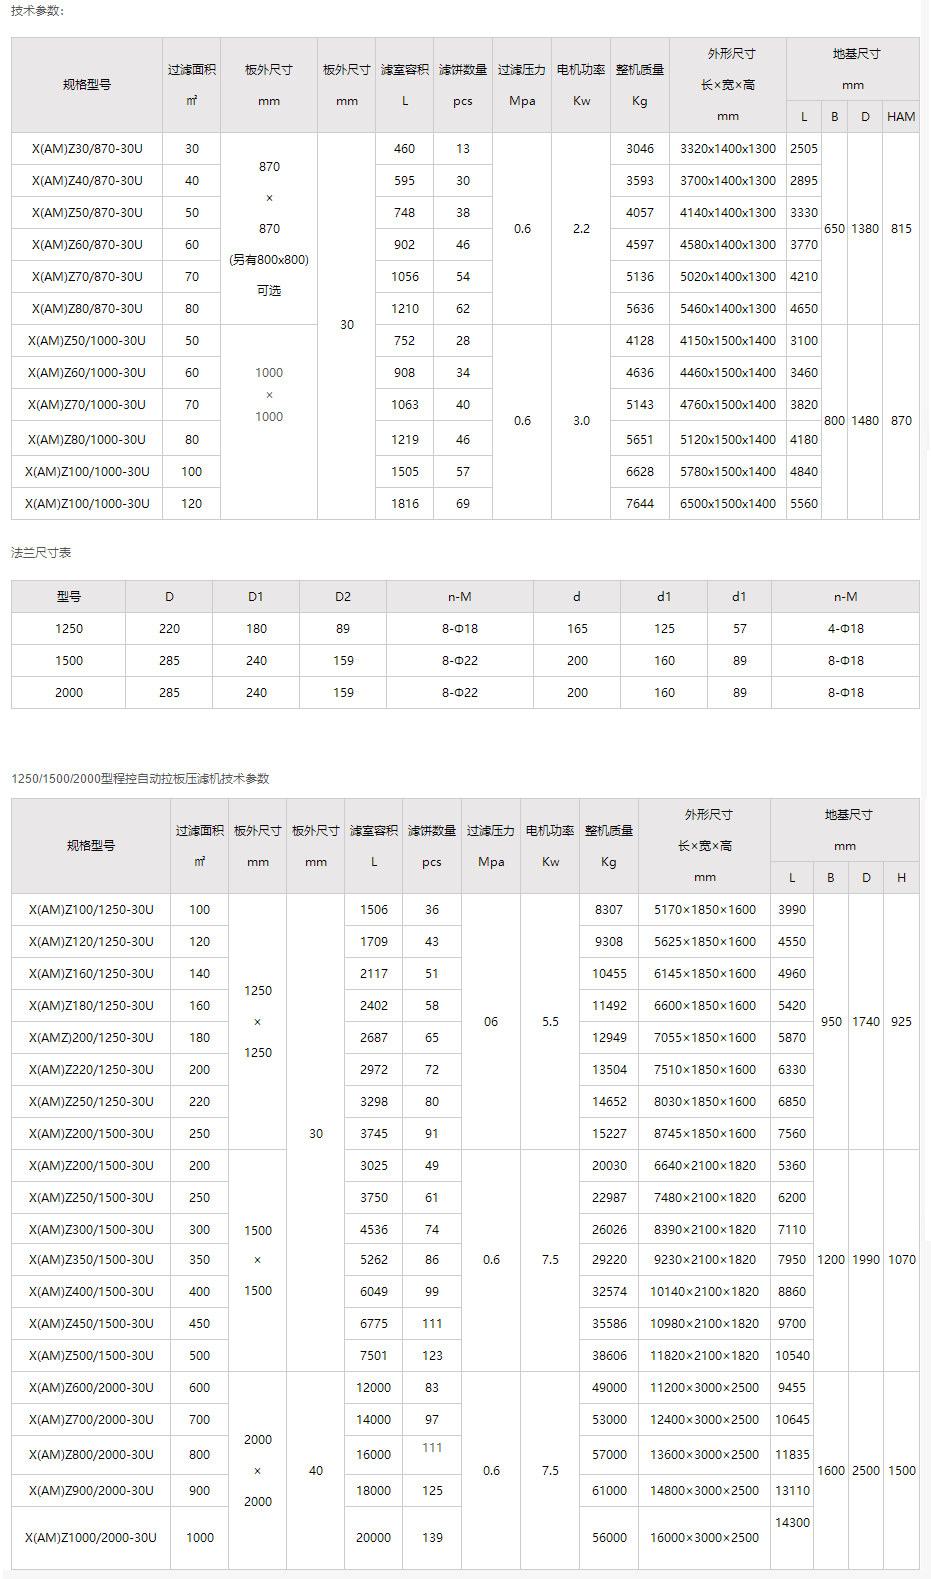931x1579 pixels.
Task: Click the (另有800x800) plate size note
Action: tap(269, 260)
